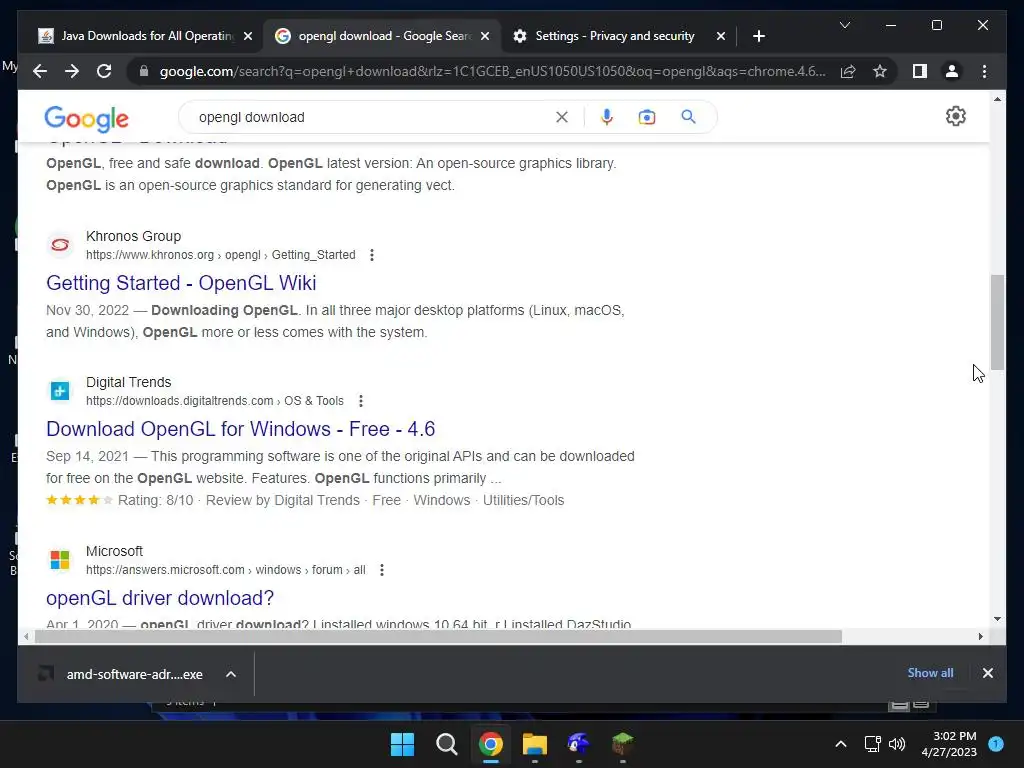Reload the Google search page
Screen dimensions: 1024x768
point(104,71)
